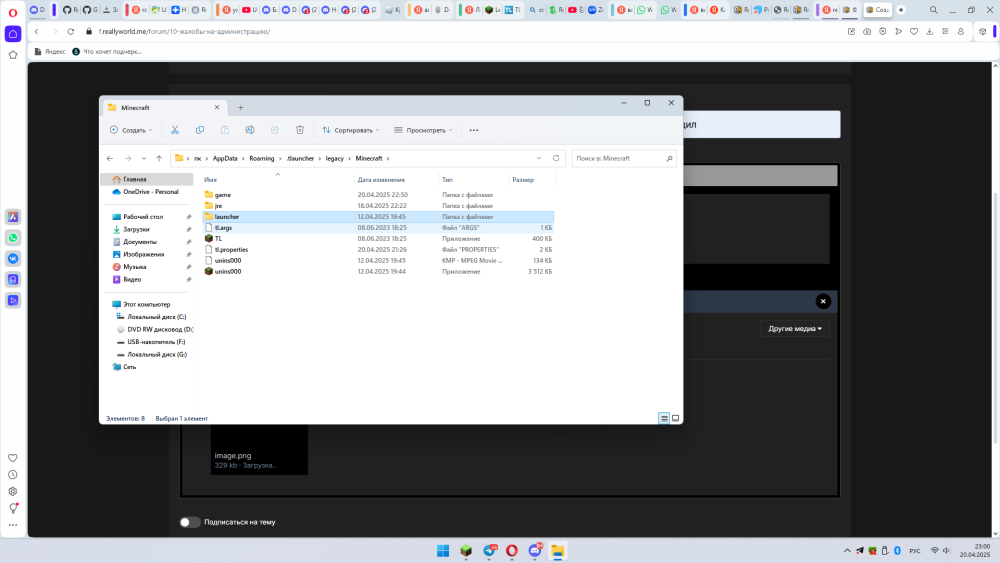This screenshot has width=1000, height=563.
Task: Open WhatsApp in Opera sidebar
Action: pyautogui.click(x=13, y=238)
